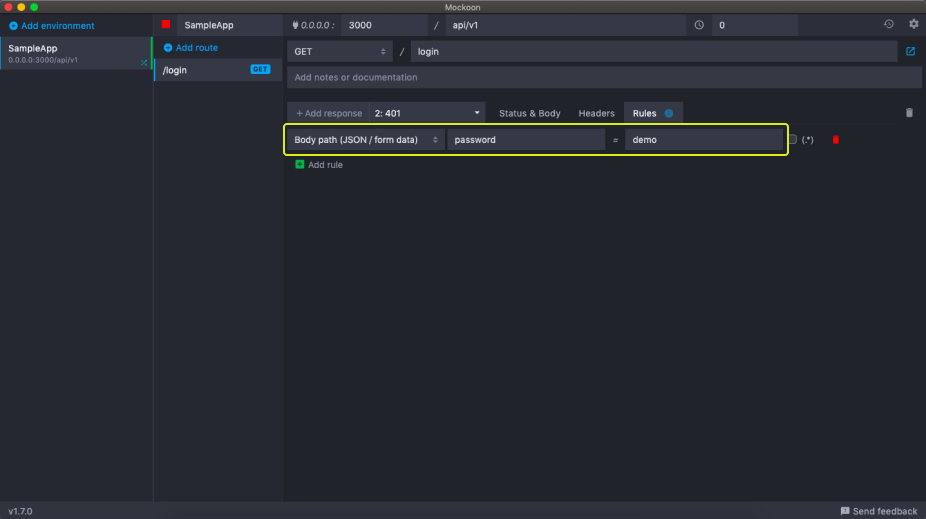The width and height of the screenshot is (926, 519).
Task: Switch to the Status & Body tab
Action: (529, 113)
